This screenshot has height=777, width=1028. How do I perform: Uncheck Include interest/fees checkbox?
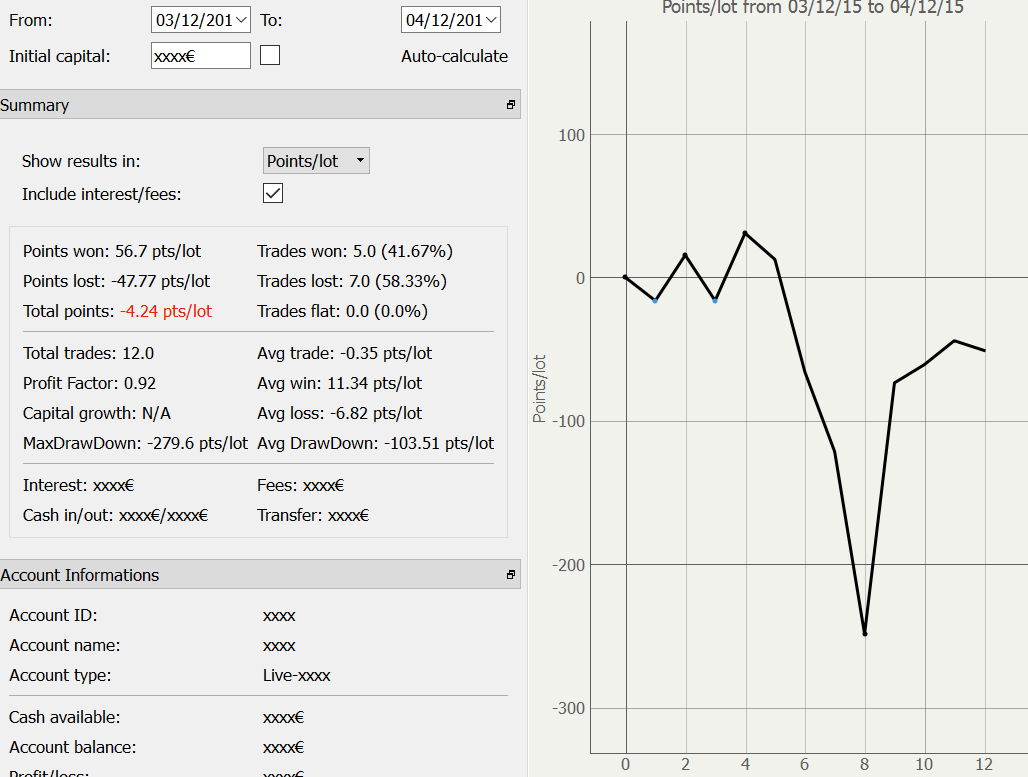(273, 194)
